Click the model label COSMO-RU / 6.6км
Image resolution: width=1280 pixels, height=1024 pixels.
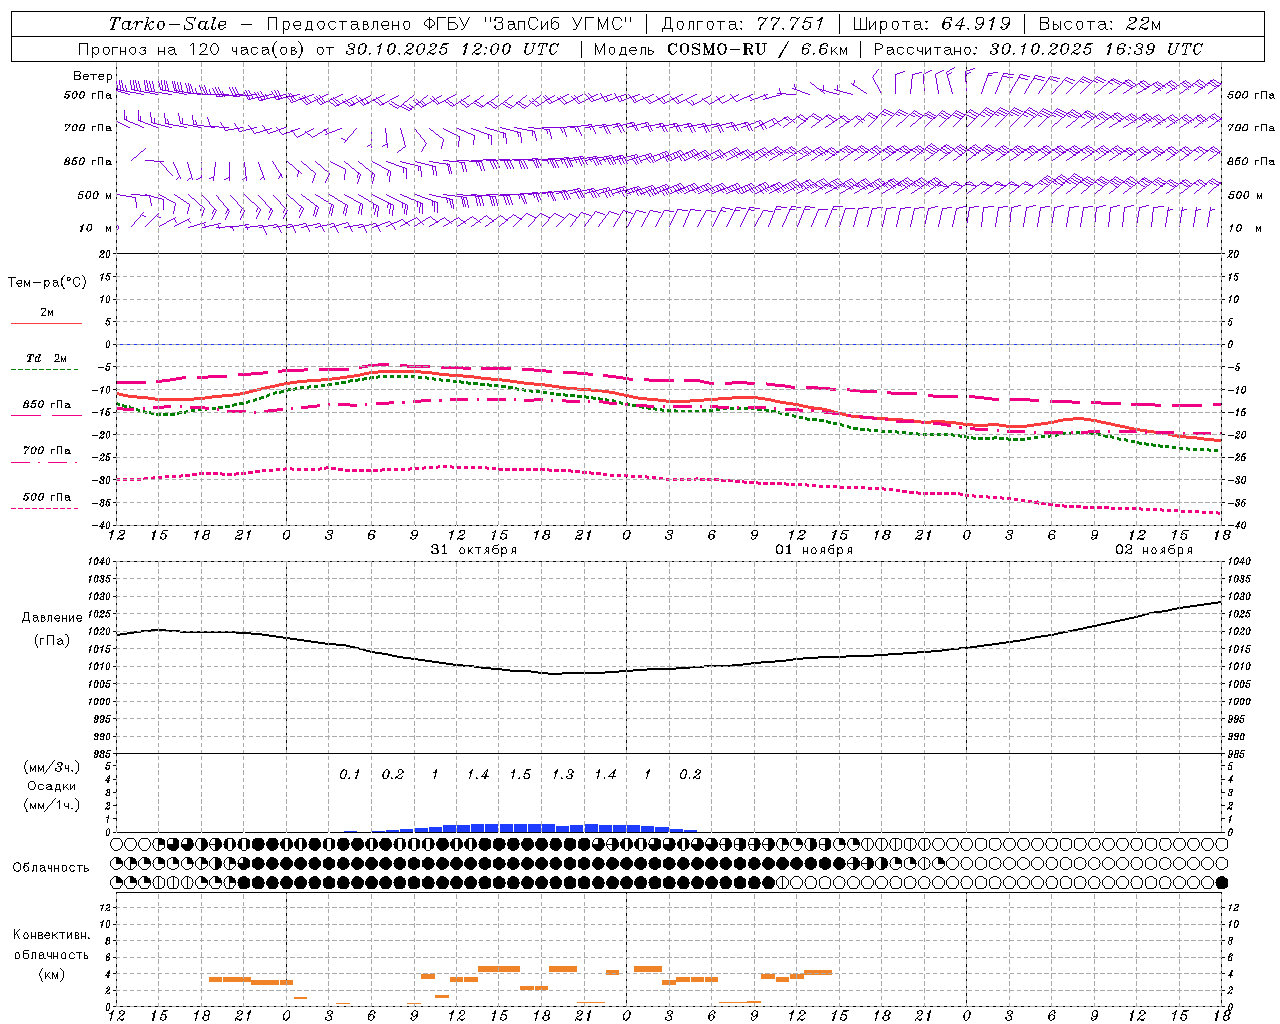(758, 49)
